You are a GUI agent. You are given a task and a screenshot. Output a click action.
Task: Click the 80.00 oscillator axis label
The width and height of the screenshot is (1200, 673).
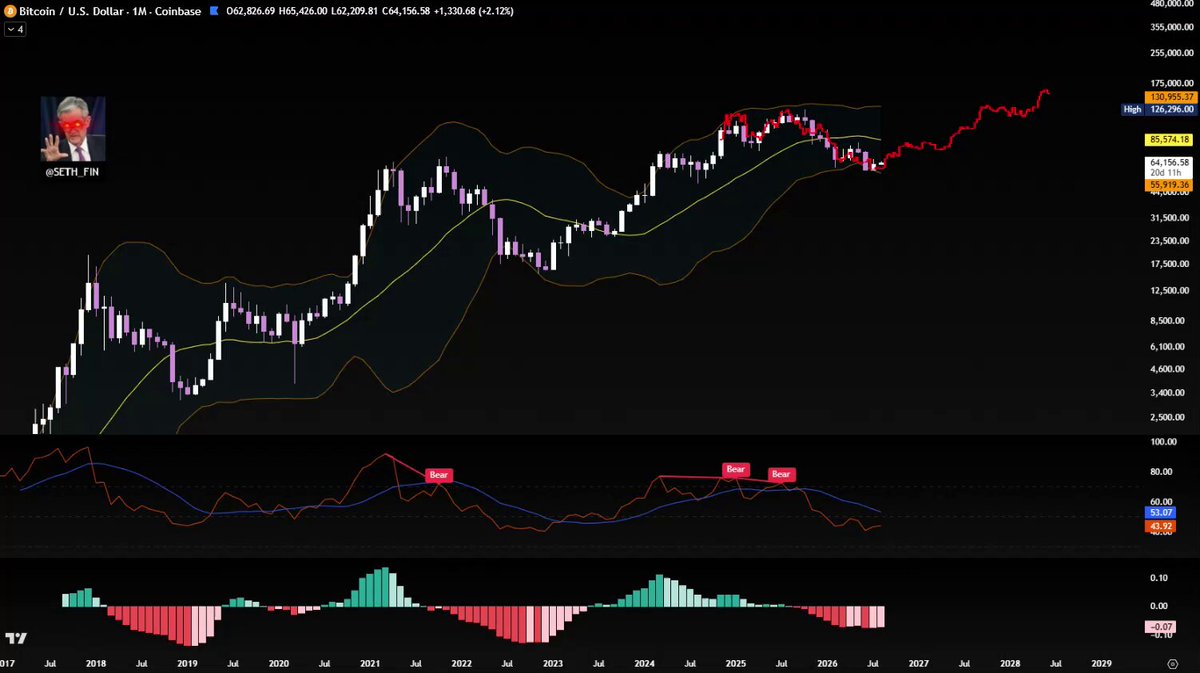coord(1163,472)
